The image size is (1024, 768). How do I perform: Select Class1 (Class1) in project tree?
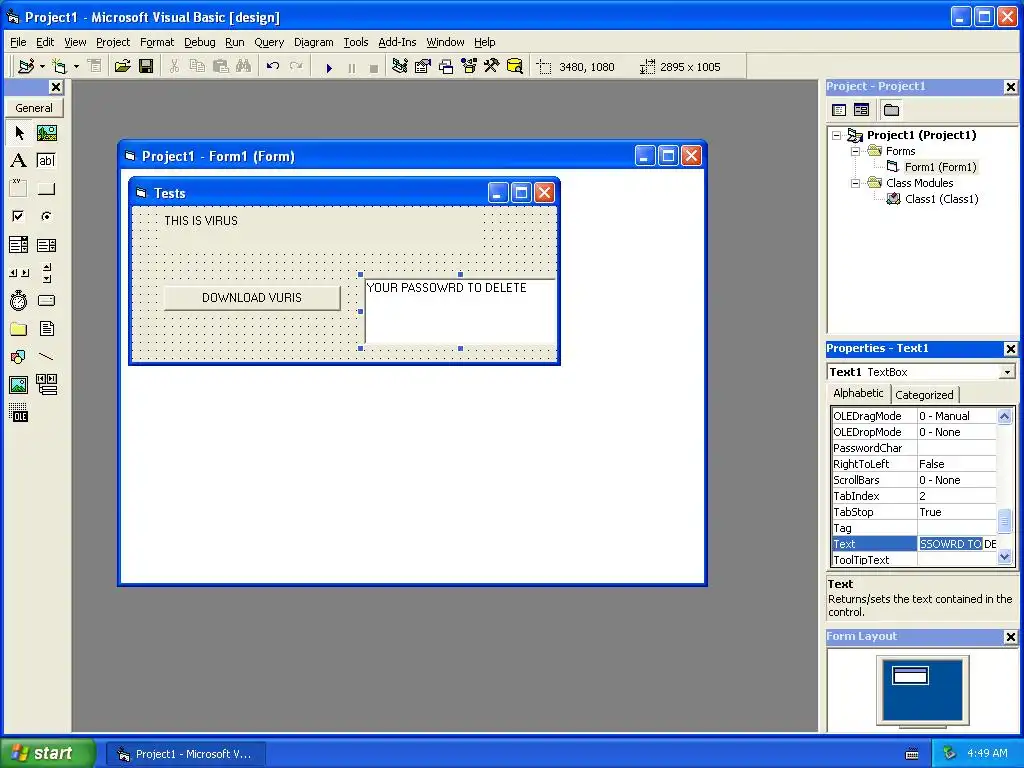(x=942, y=199)
